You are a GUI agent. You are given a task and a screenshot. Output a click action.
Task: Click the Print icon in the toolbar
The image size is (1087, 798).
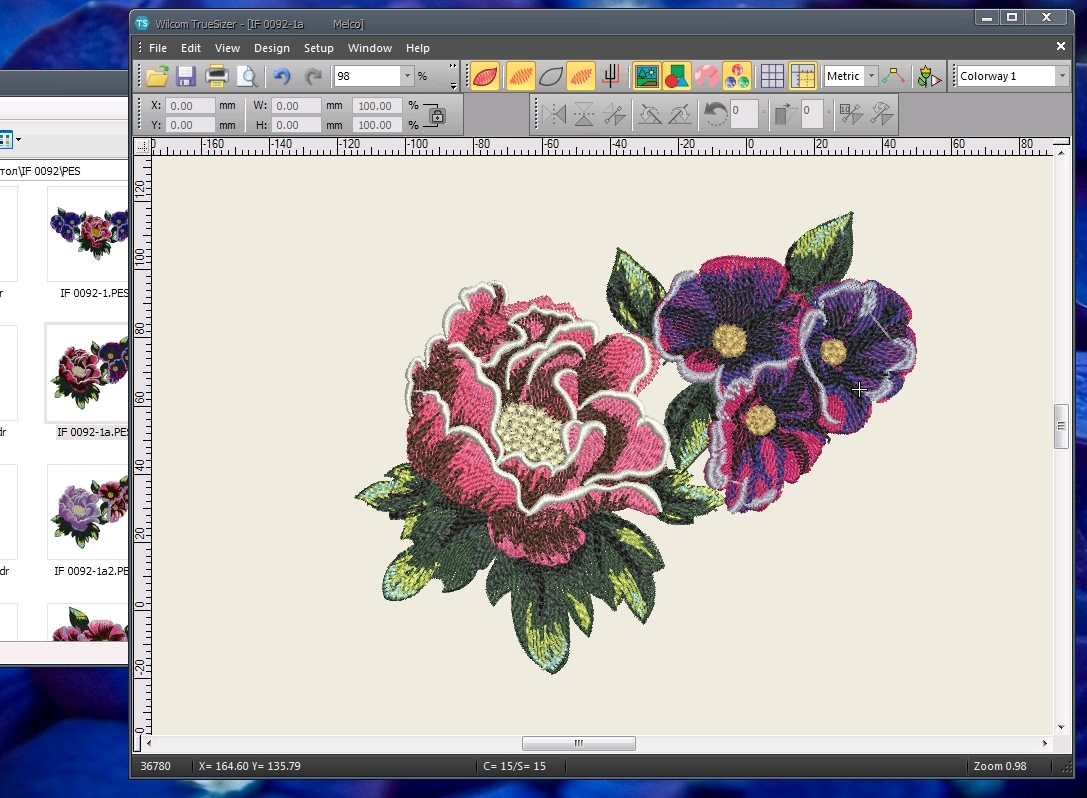point(216,76)
